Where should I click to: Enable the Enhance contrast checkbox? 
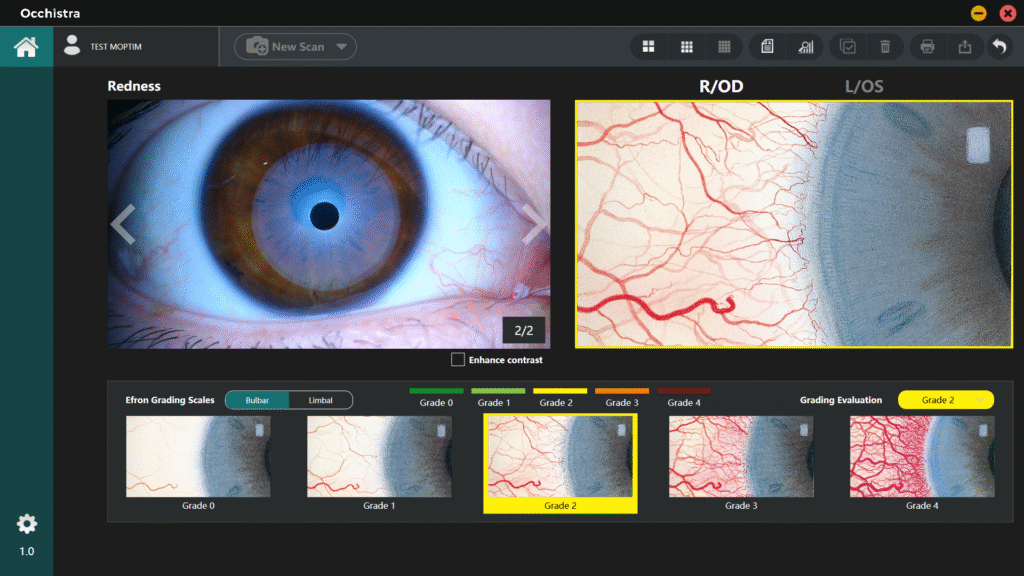tap(458, 359)
